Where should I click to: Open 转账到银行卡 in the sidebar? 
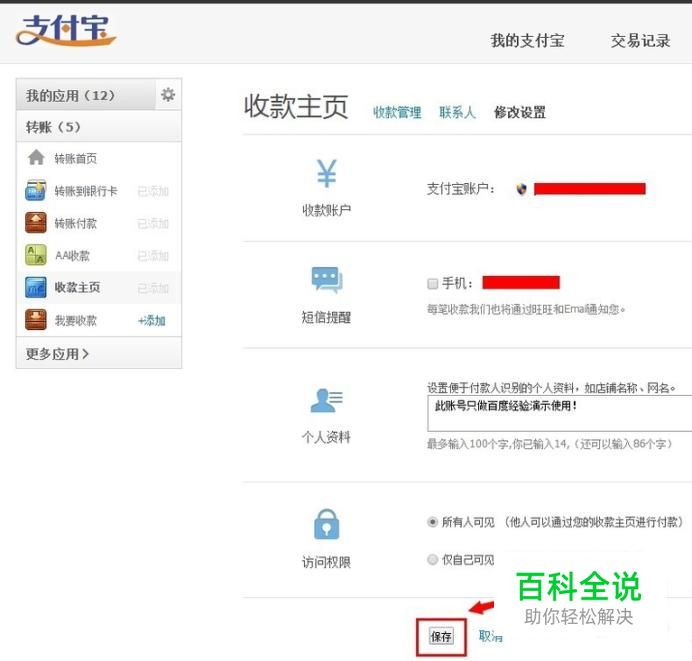[x=86, y=191]
